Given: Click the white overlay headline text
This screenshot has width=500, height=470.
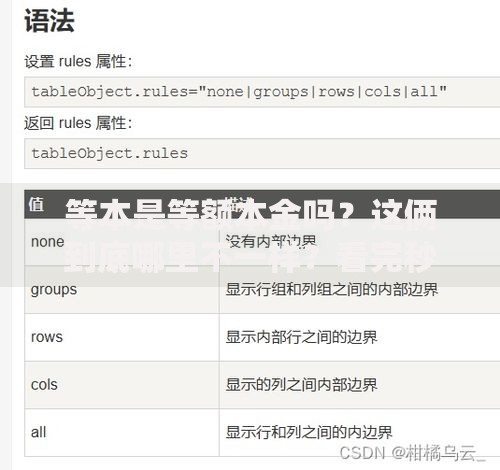Looking at the screenshot, I should [251, 235].
